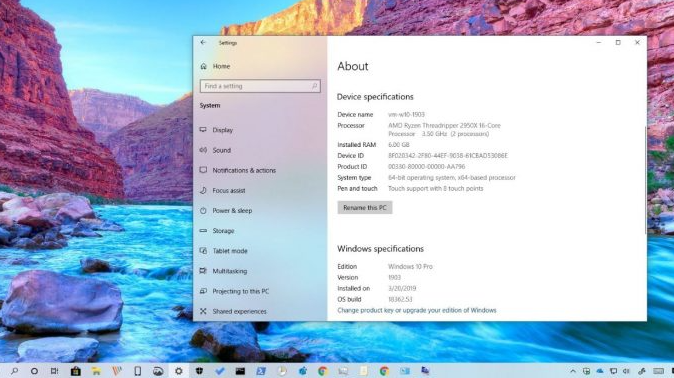Click the Touch support with 8 touch points text

435,188
